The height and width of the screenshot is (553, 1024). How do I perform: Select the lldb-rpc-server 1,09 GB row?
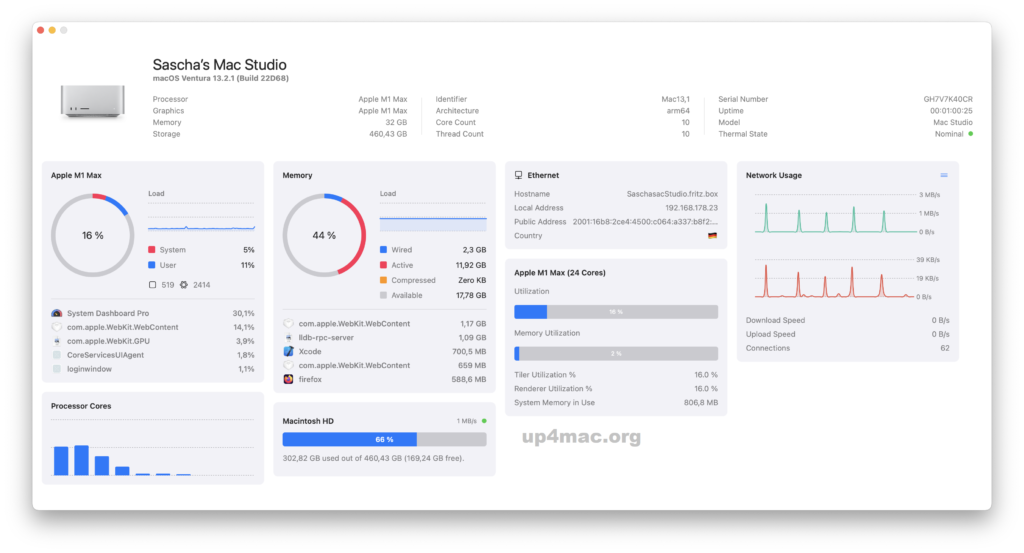[384, 338]
